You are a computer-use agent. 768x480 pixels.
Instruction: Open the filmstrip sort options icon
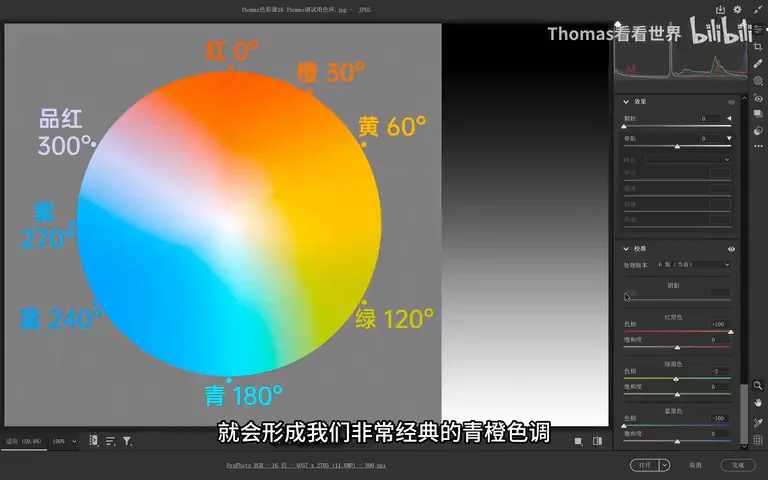tap(110, 441)
